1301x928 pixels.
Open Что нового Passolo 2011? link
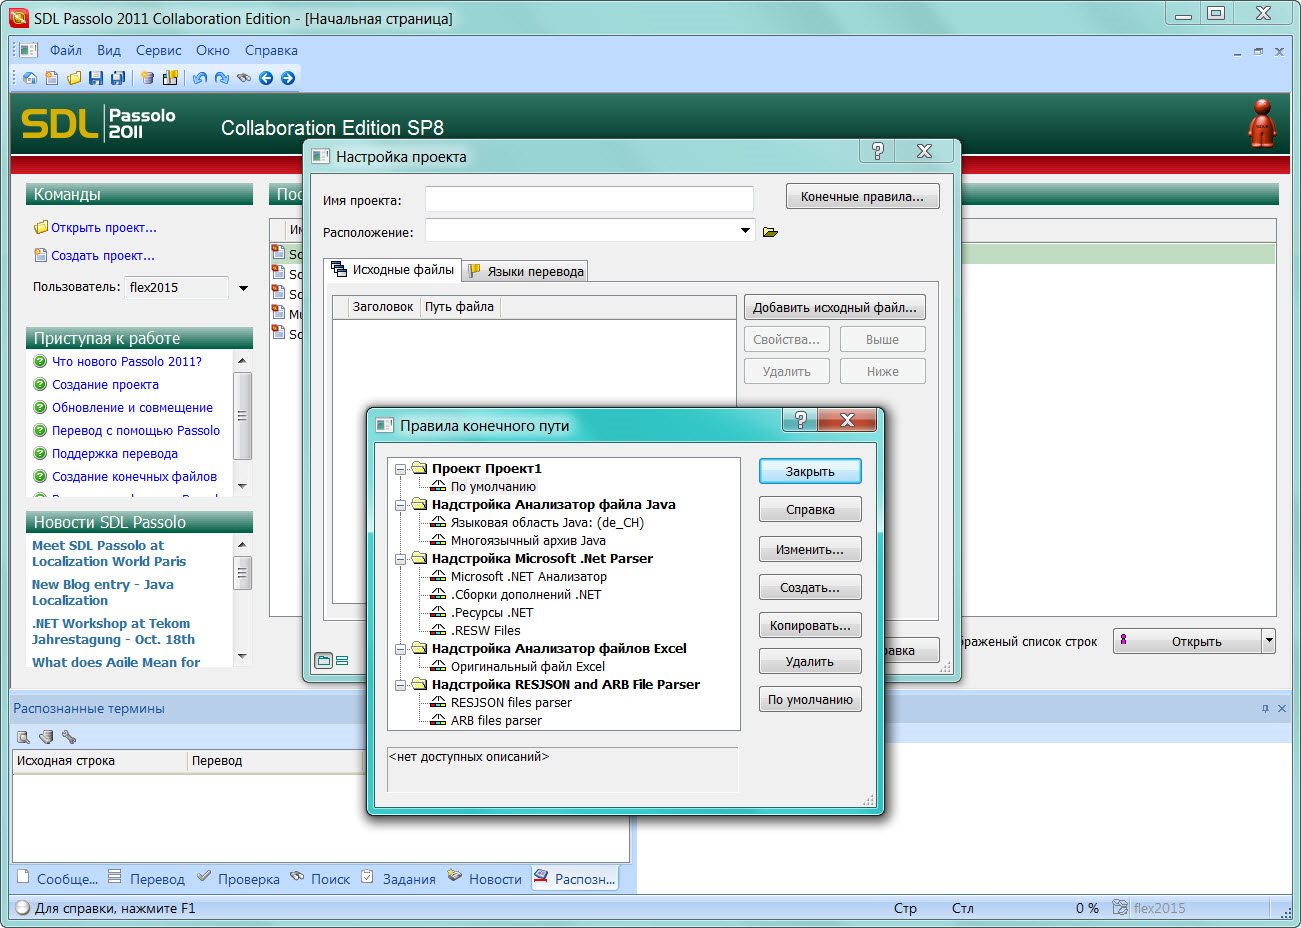pos(127,361)
